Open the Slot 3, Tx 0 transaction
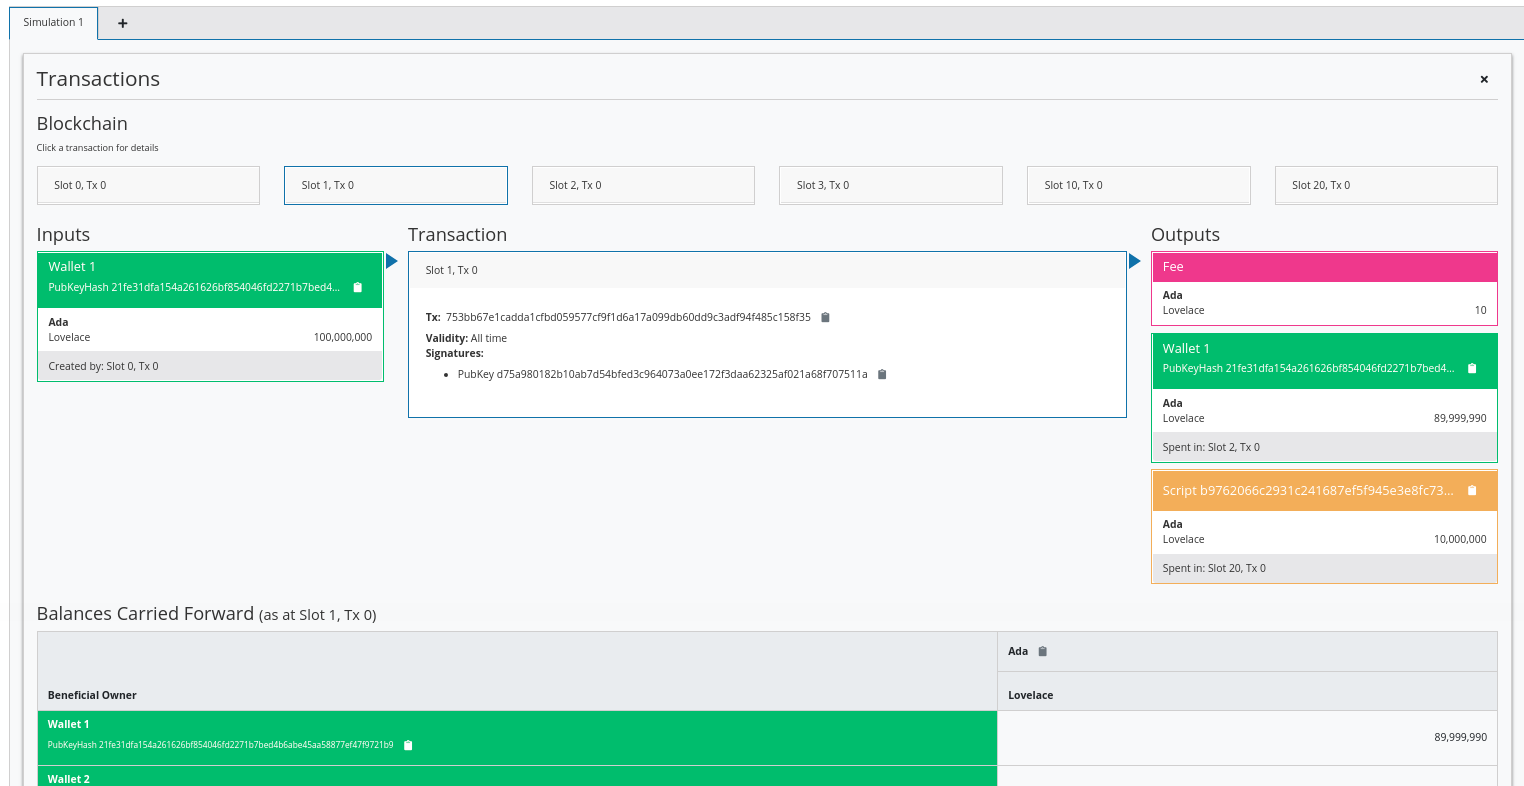The image size is (1524, 786). (x=890, y=185)
